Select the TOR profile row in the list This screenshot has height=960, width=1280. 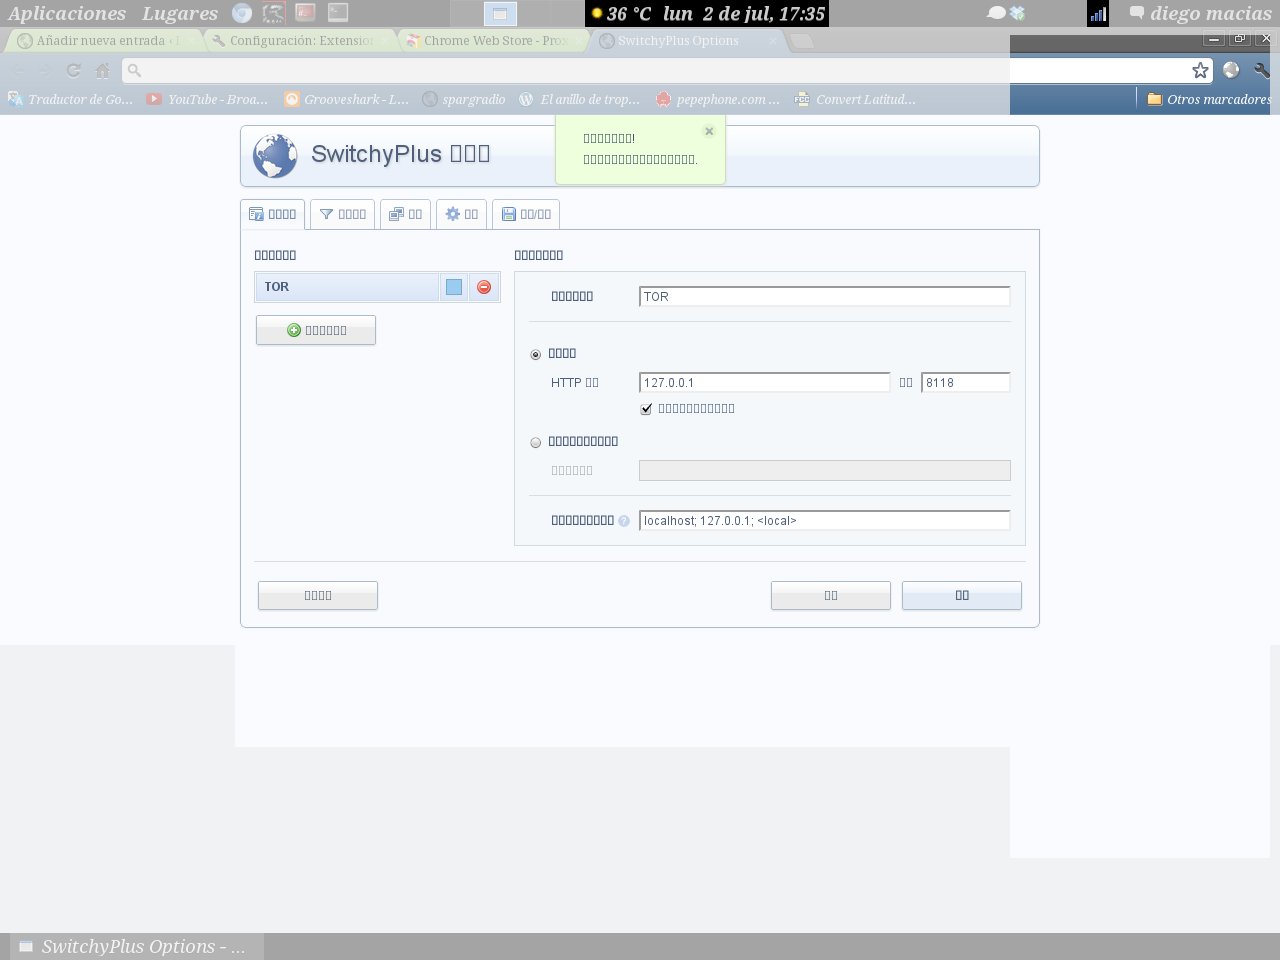click(347, 287)
